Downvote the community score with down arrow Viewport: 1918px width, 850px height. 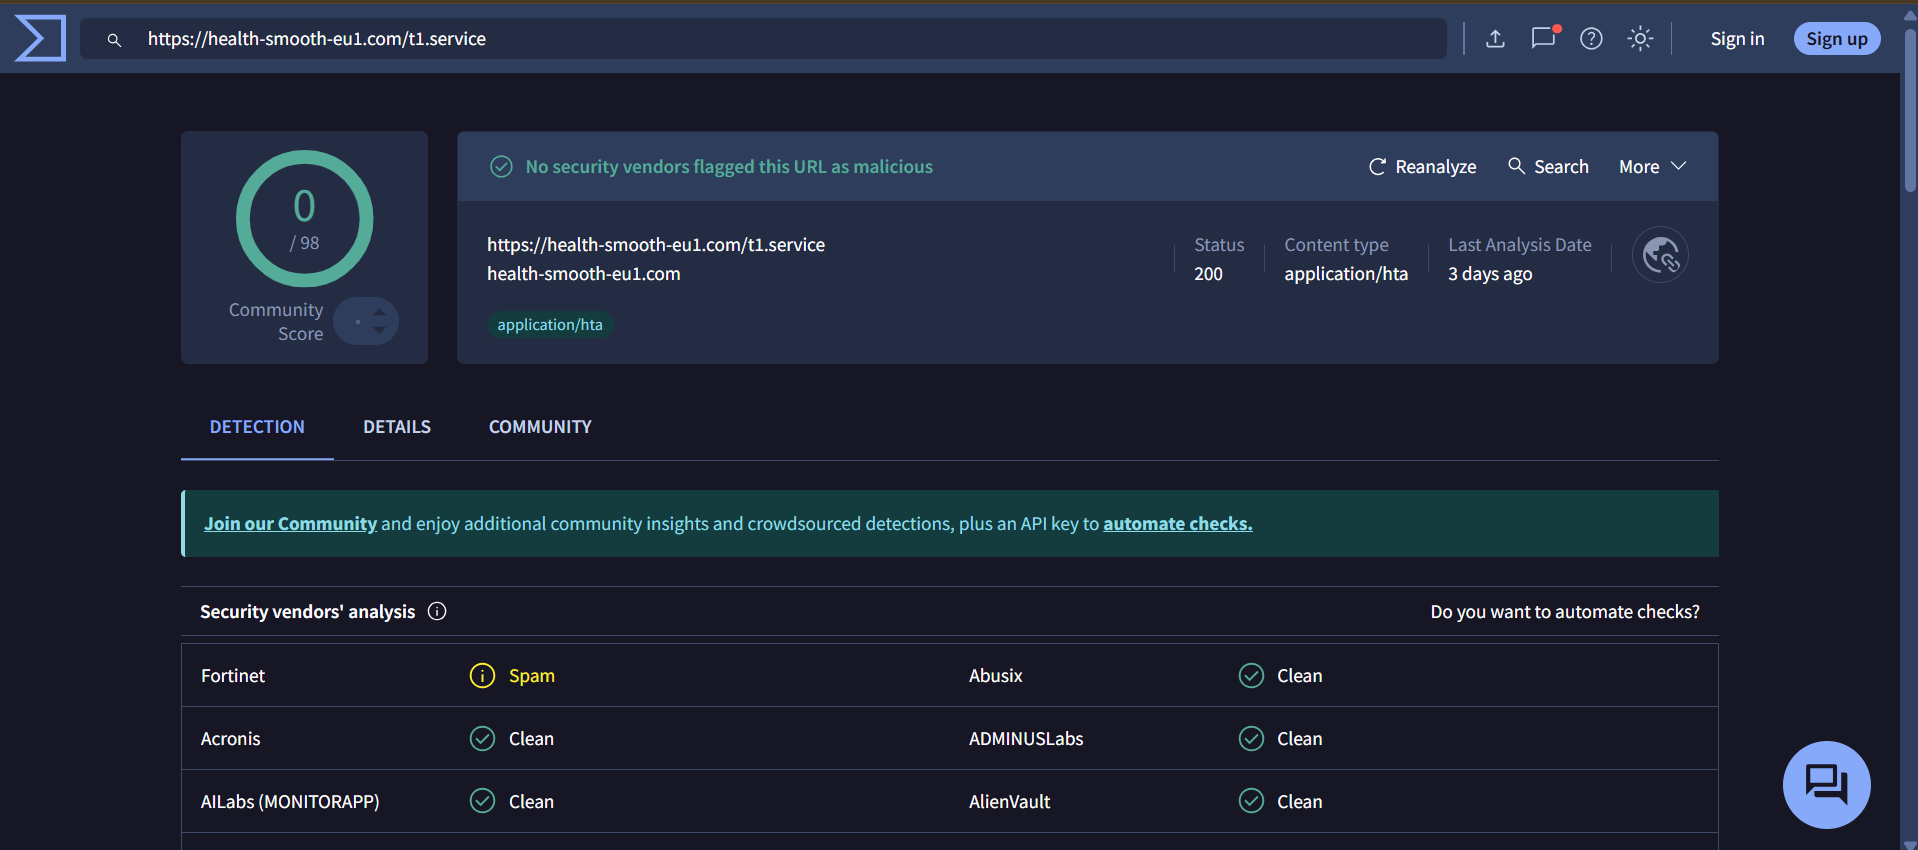(380, 330)
